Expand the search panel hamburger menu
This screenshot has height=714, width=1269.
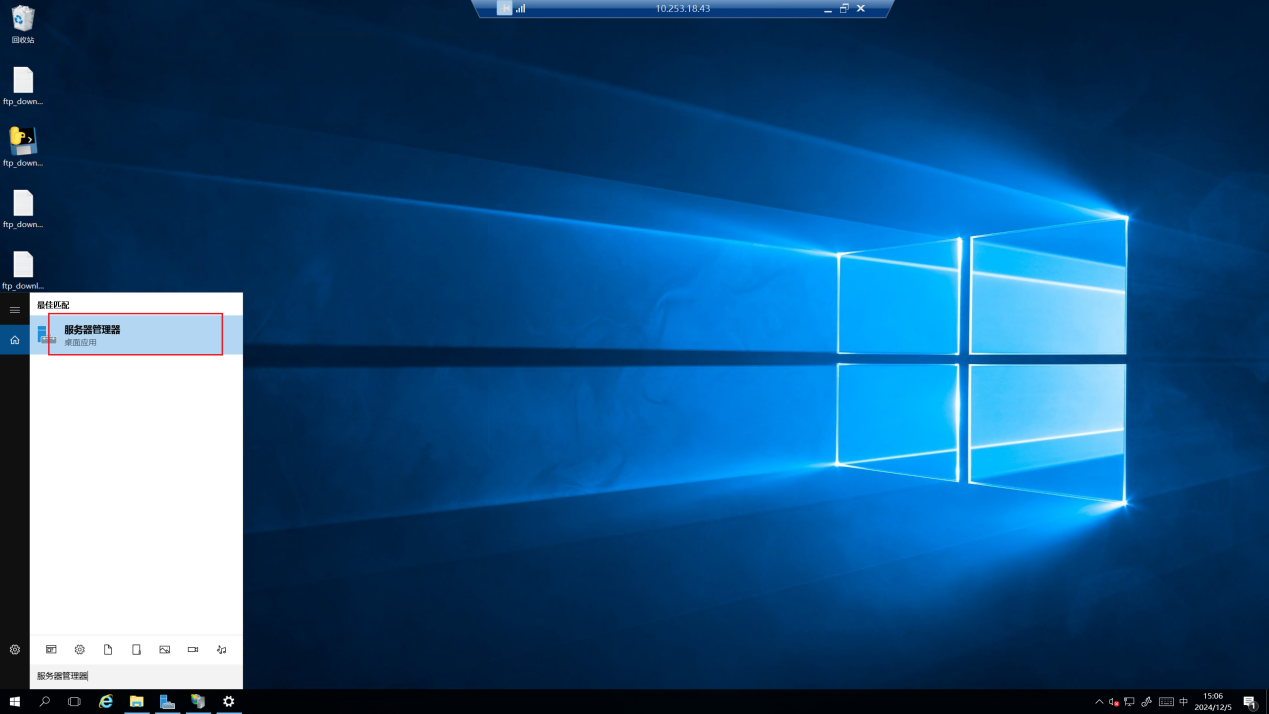pyautogui.click(x=15, y=310)
